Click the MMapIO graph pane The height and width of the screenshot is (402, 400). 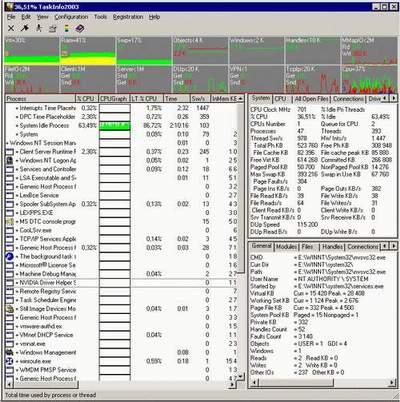point(369,51)
